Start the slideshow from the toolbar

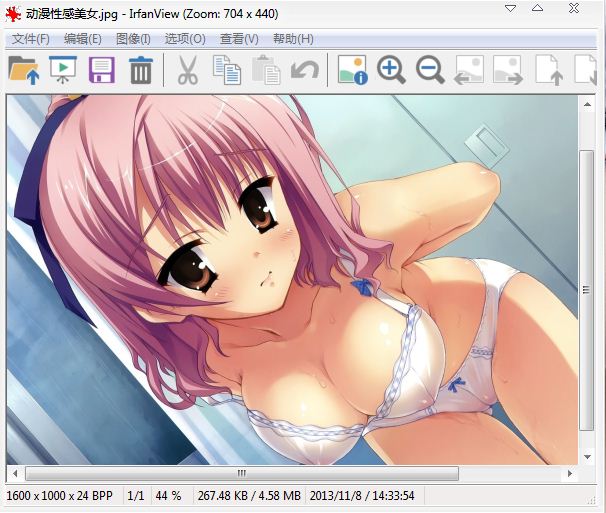pyautogui.click(x=62, y=70)
